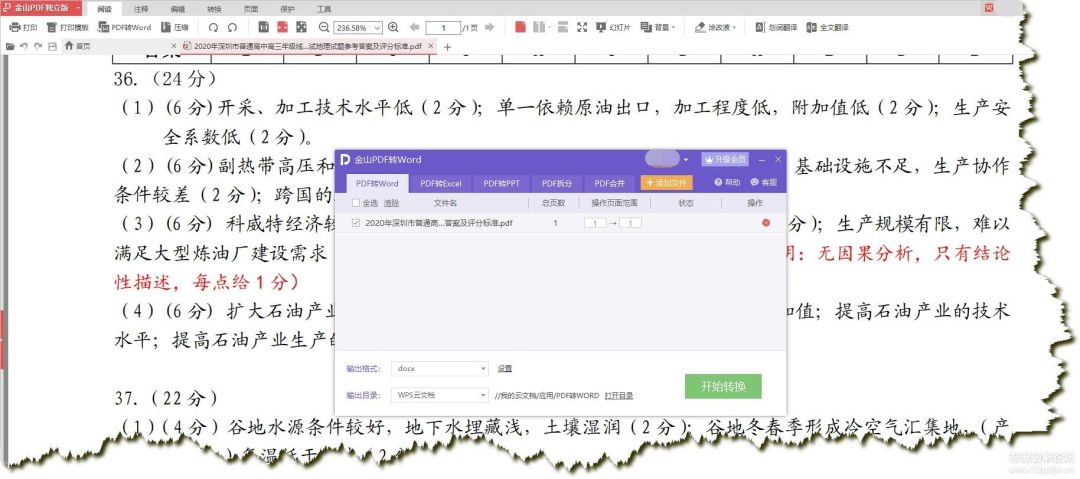Click the 压缩 compress tool
The image size is (1080, 479).
175,28
